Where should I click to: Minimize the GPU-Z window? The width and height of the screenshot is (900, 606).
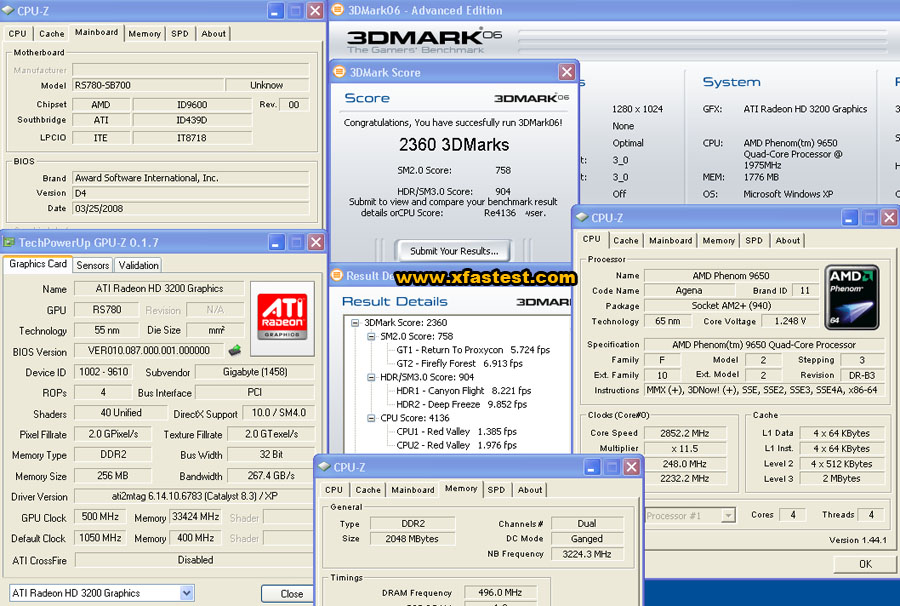pos(276,242)
